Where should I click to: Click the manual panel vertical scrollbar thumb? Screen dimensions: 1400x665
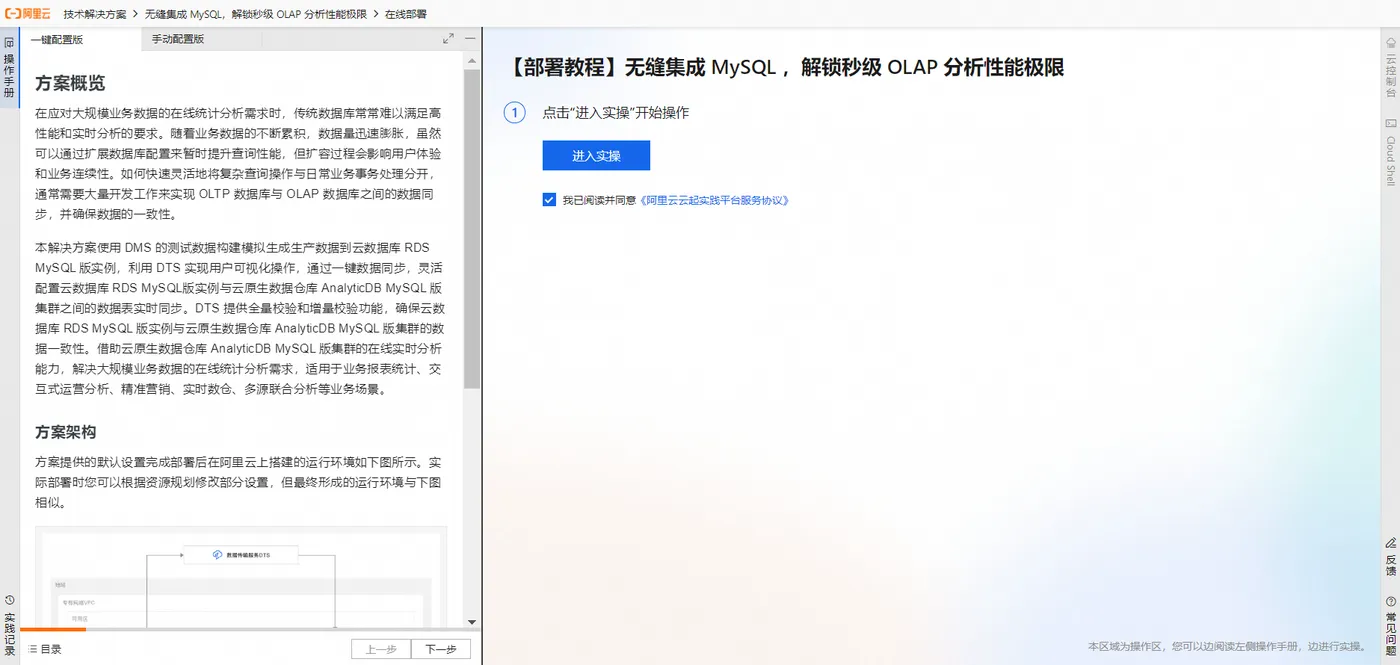pyautogui.click(x=472, y=228)
